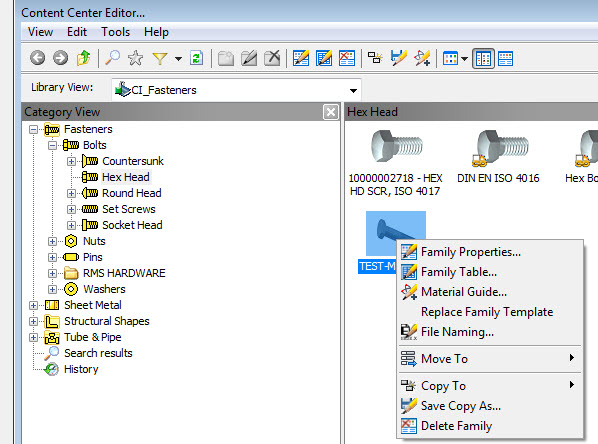The width and height of the screenshot is (598, 444).
Task: Open the view mode dropdown arrow
Action: (464, 59)
